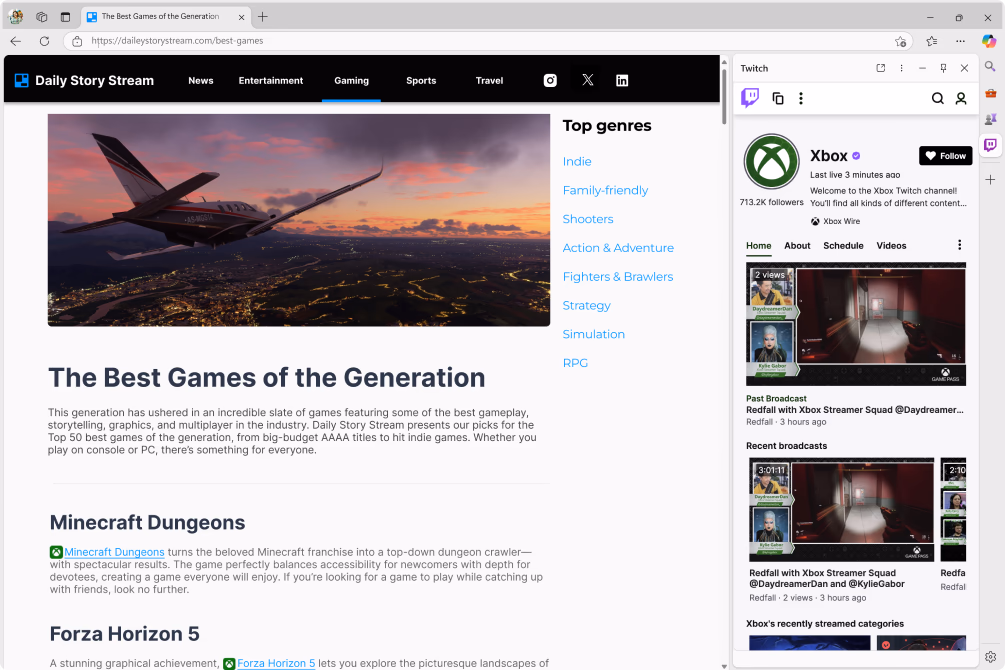Screen dimensions: 1005x670
Task: Open the Family-friendly genre link
Action: (605, 190)
